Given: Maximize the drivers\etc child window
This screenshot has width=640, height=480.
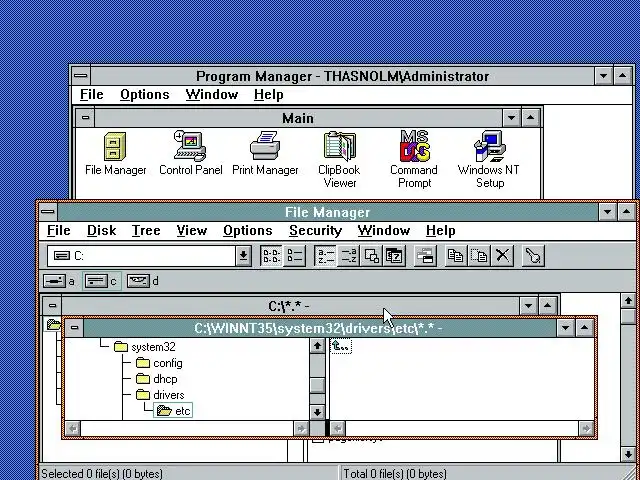Looking at the screenshot, I should point(584,327).
